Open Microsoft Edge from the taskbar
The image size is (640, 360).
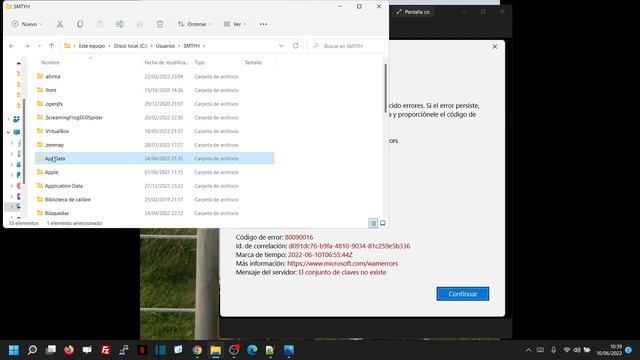point(252,350)
